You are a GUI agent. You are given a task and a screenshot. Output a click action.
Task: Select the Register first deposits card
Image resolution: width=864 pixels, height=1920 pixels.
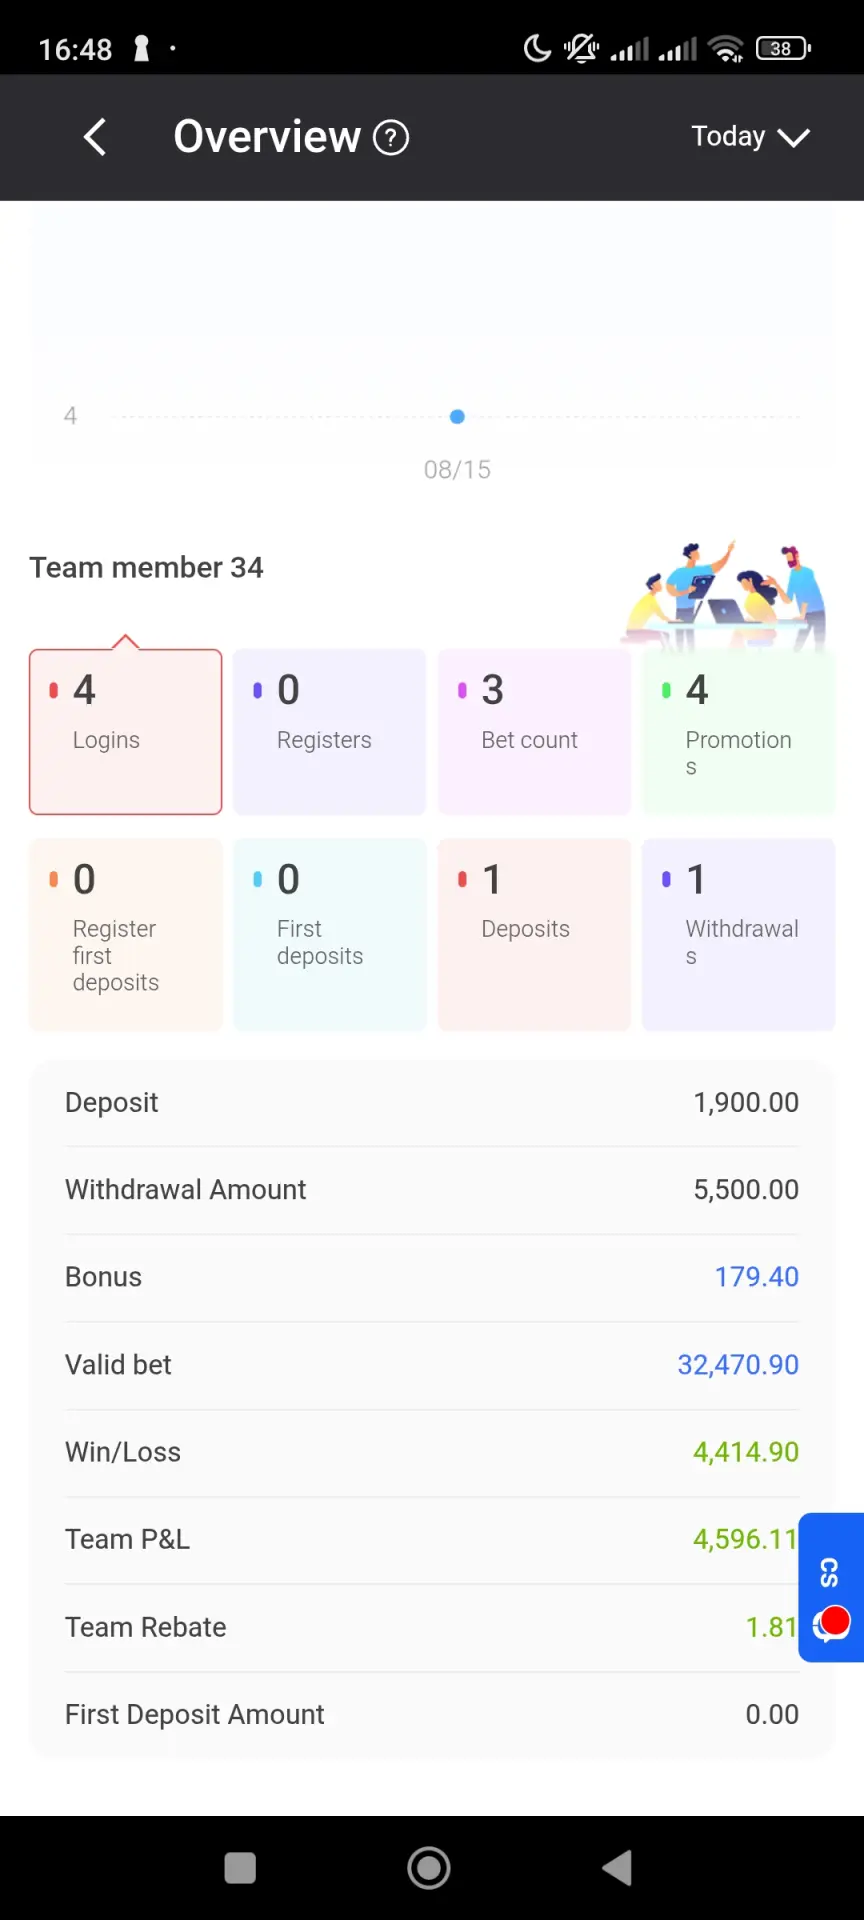click(126, 934)
